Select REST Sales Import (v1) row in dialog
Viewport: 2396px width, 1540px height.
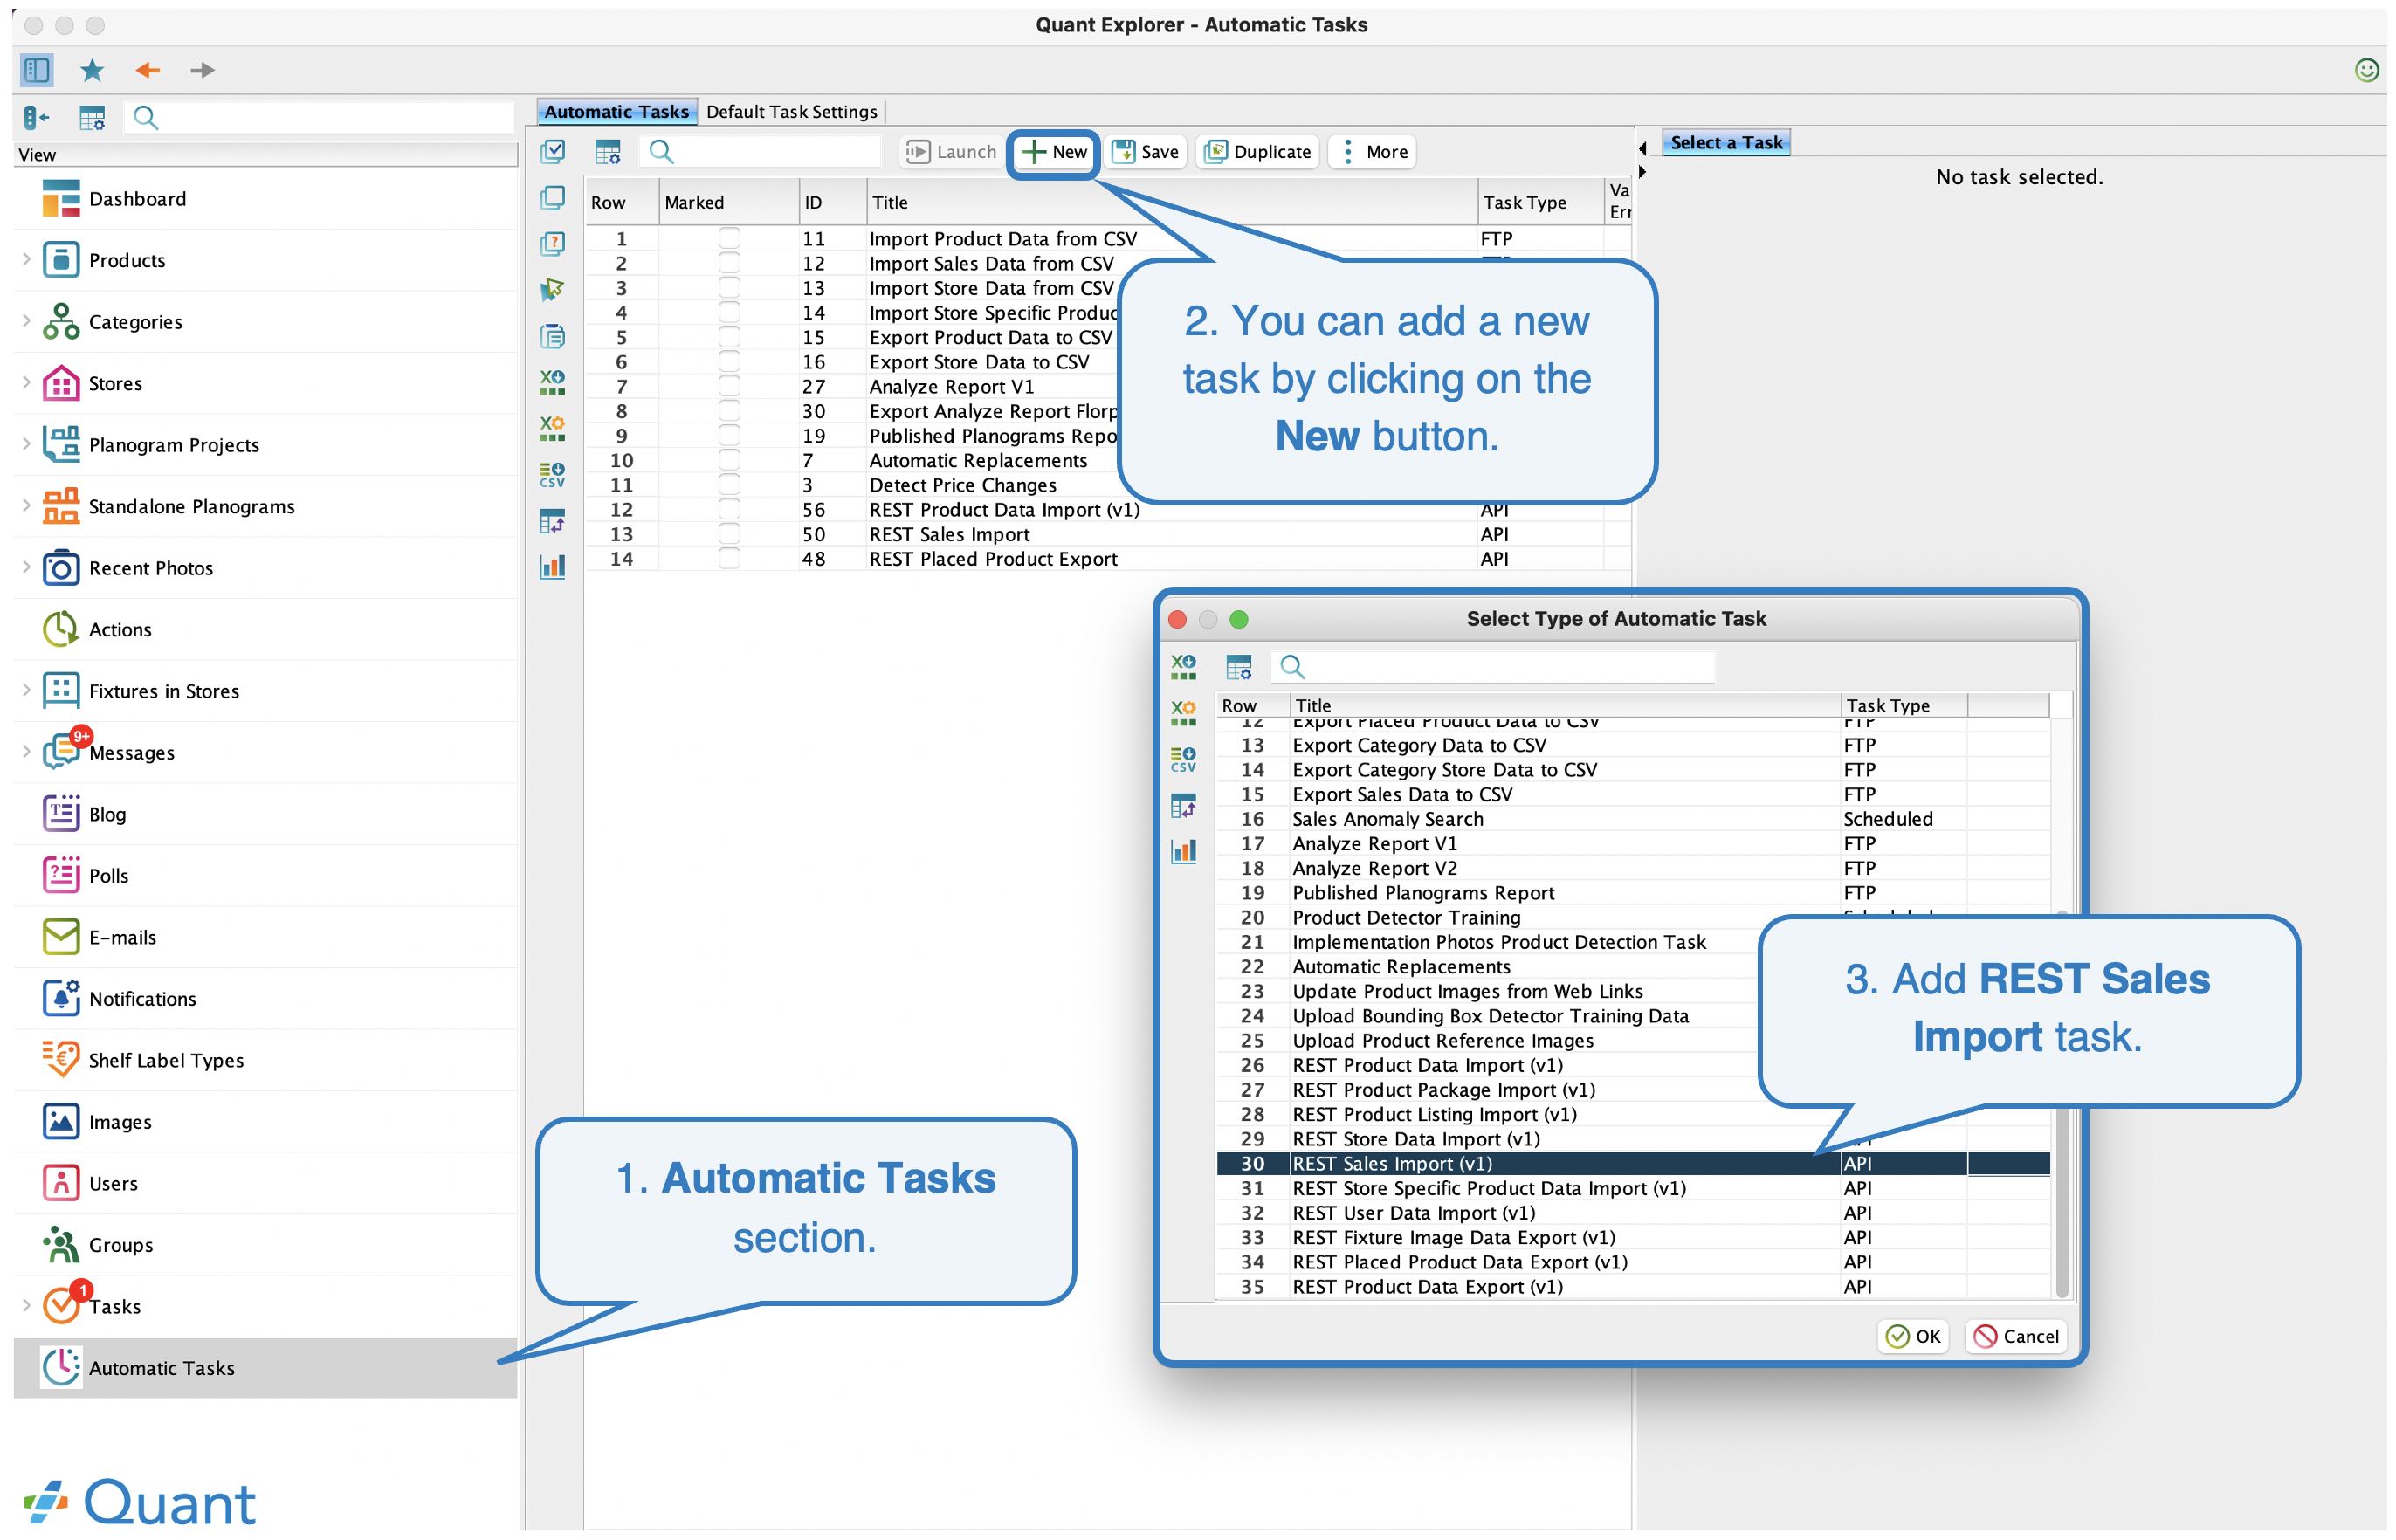pos(1632,1163)
